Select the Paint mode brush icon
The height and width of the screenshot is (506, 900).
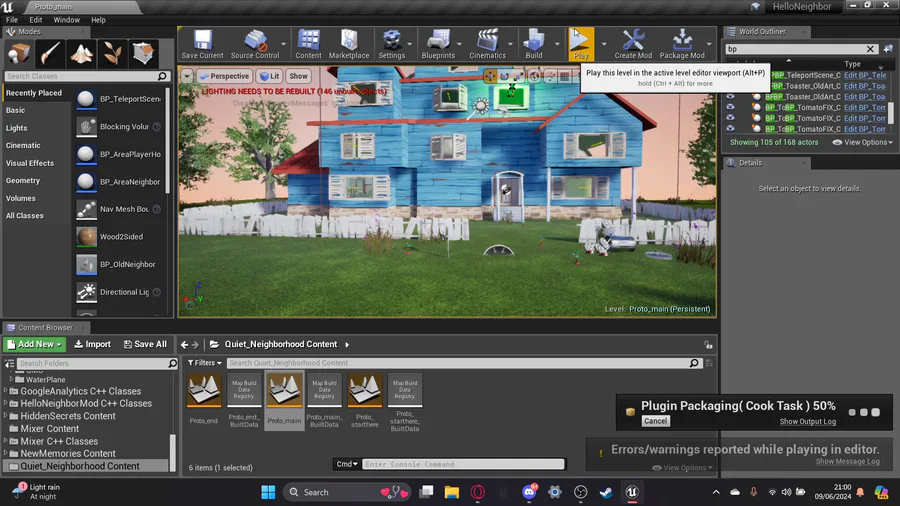click(50, 53)
